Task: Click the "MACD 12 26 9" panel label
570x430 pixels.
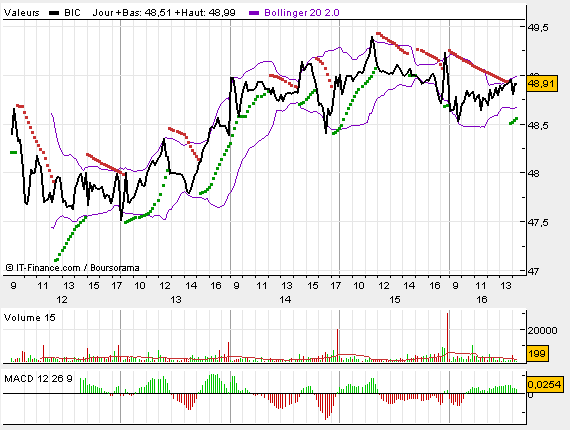Action: tap(38, 379)
